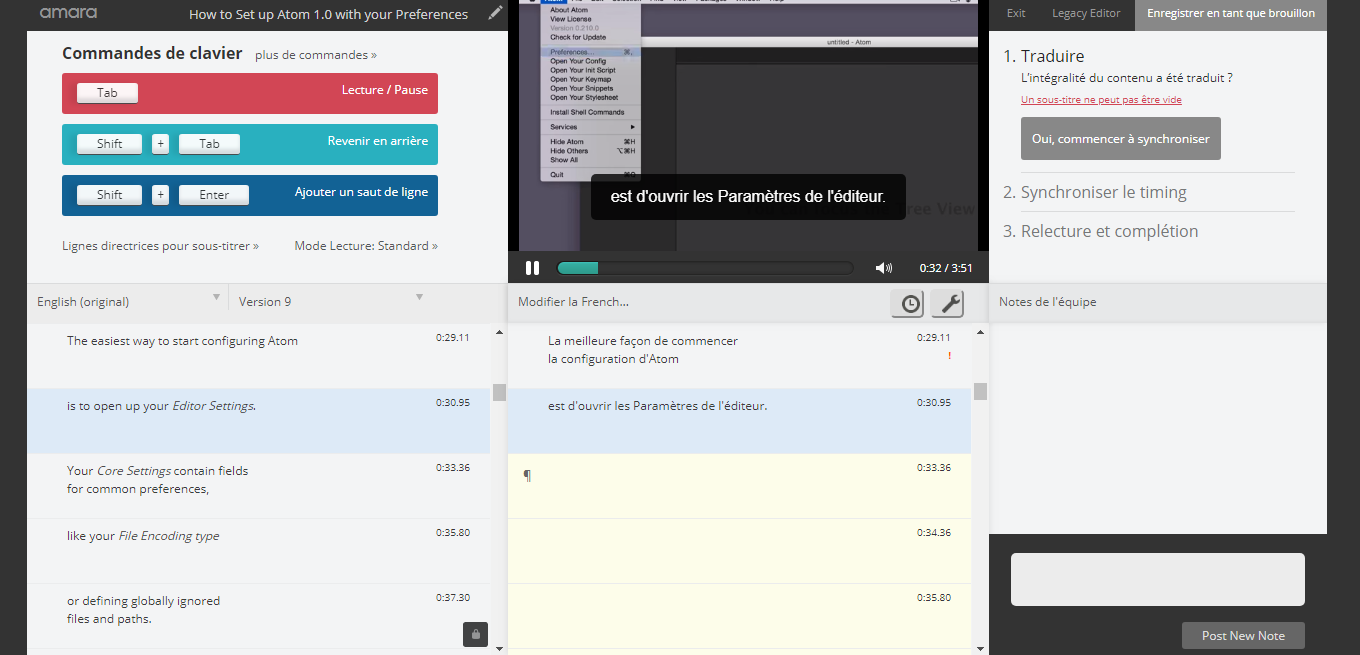The width and height of the screenshot is (1360, 655).
Task: Click the Amara logo
Action: point(67,13)
